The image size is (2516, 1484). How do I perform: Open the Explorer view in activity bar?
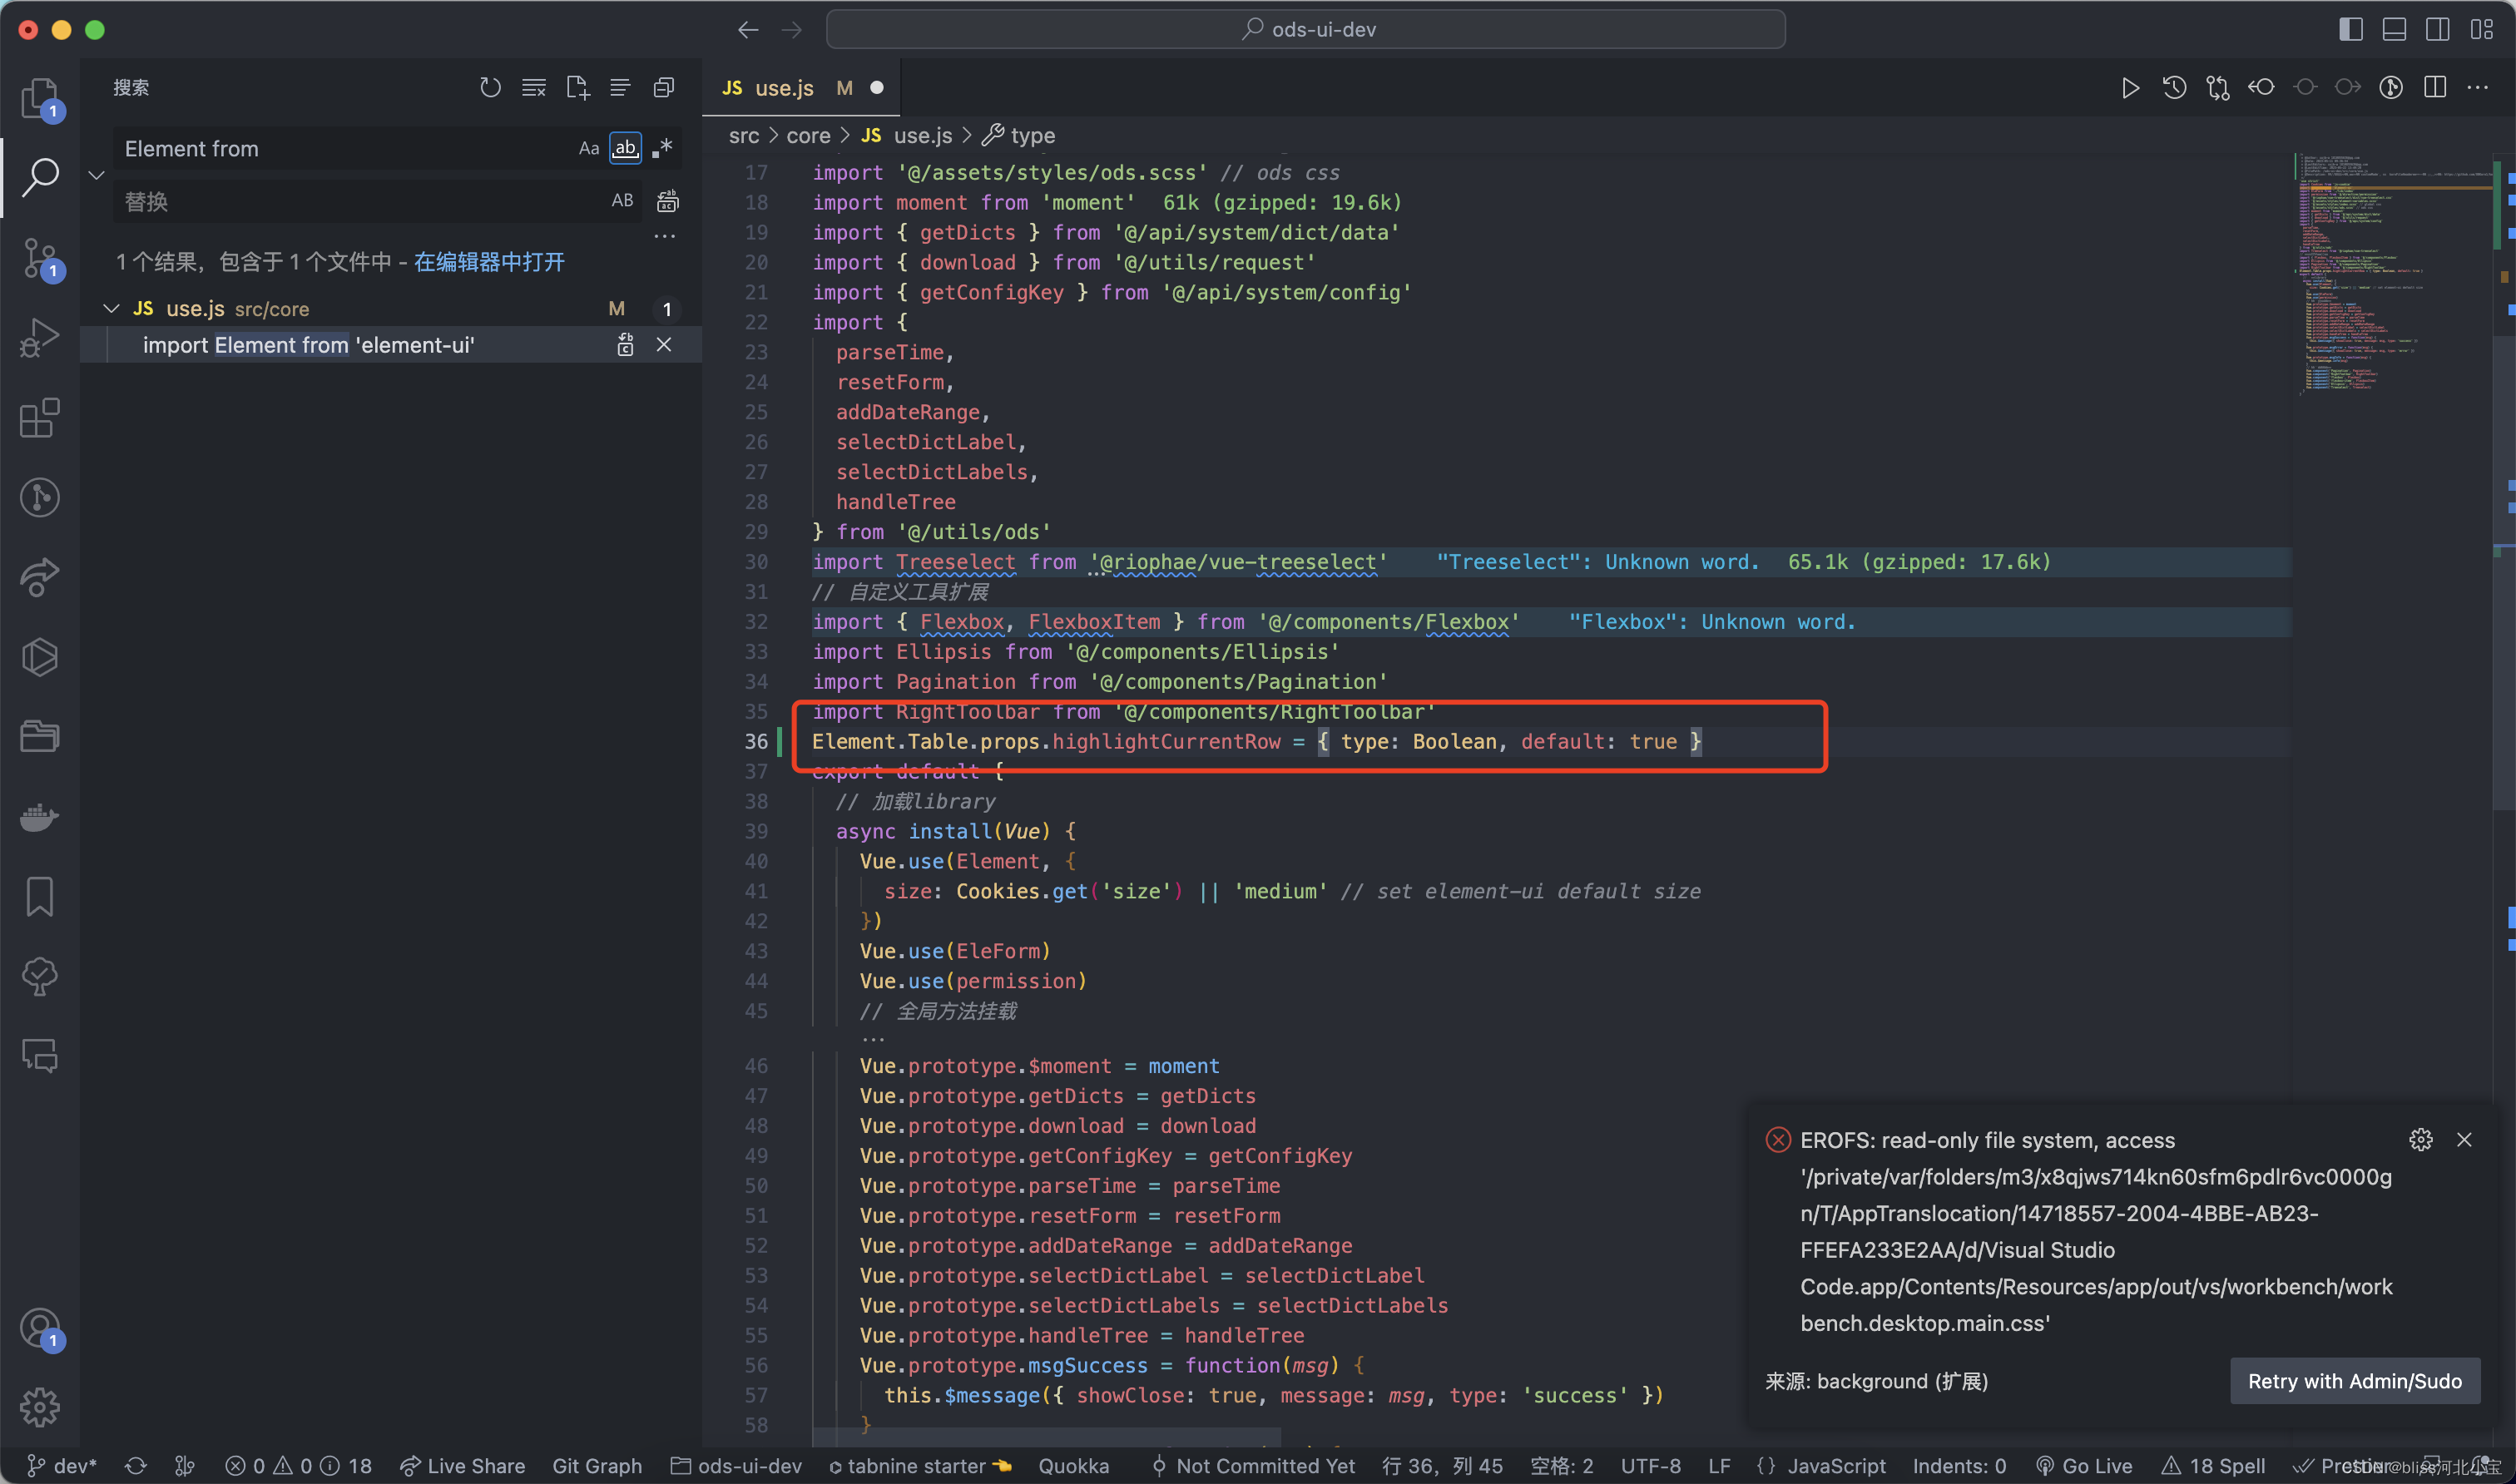pos(40,98)
